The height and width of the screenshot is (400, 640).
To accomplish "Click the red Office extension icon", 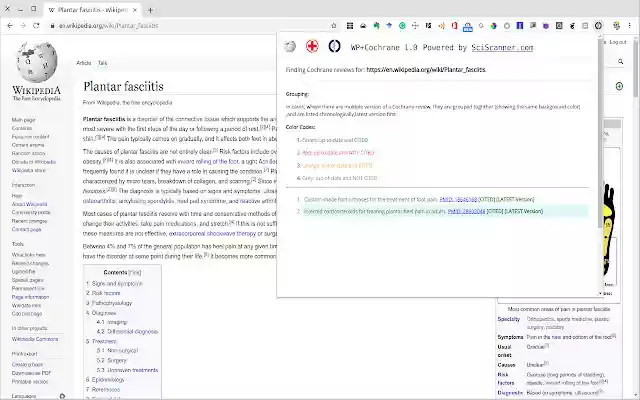I will click(454, 25).
